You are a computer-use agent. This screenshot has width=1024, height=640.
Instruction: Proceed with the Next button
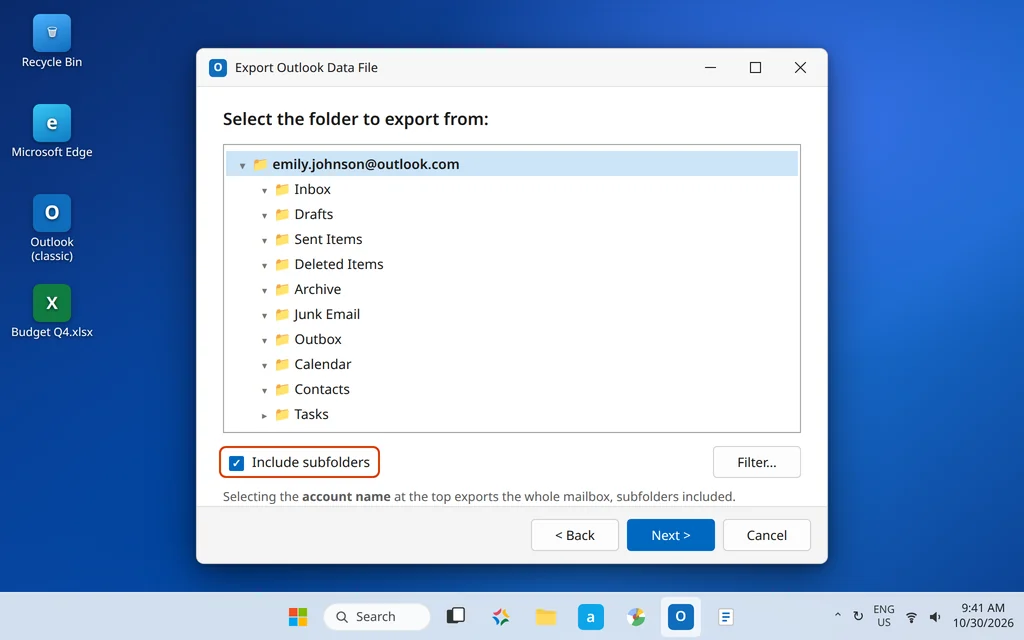(x=671, y=535)
